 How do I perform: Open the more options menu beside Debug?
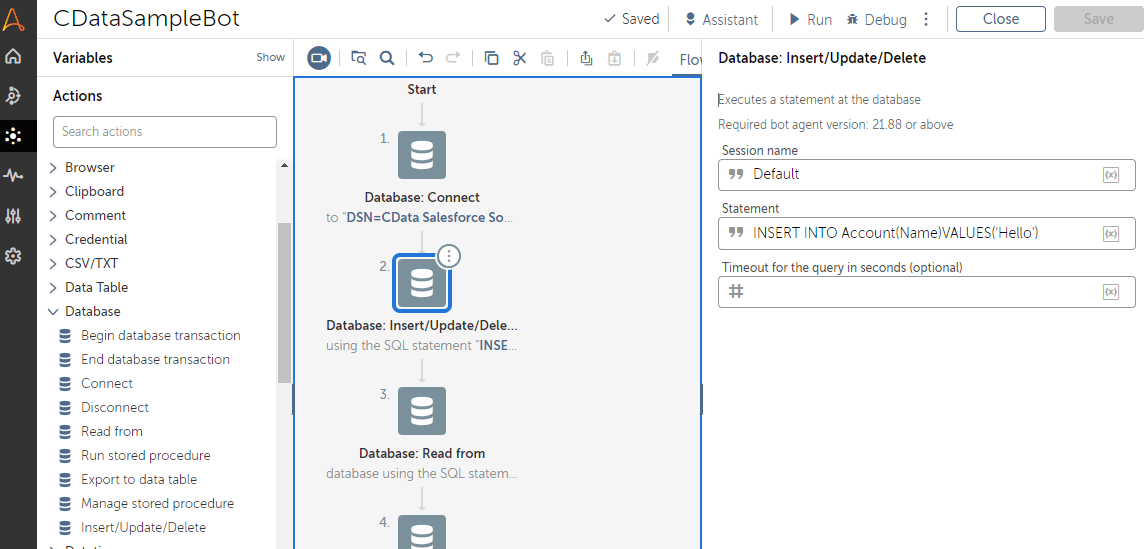click(x=926, y=19)
